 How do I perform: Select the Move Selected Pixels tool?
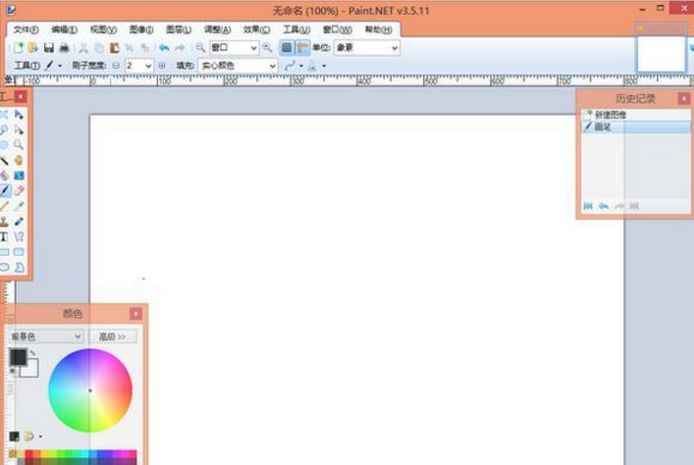click(19, 115)
